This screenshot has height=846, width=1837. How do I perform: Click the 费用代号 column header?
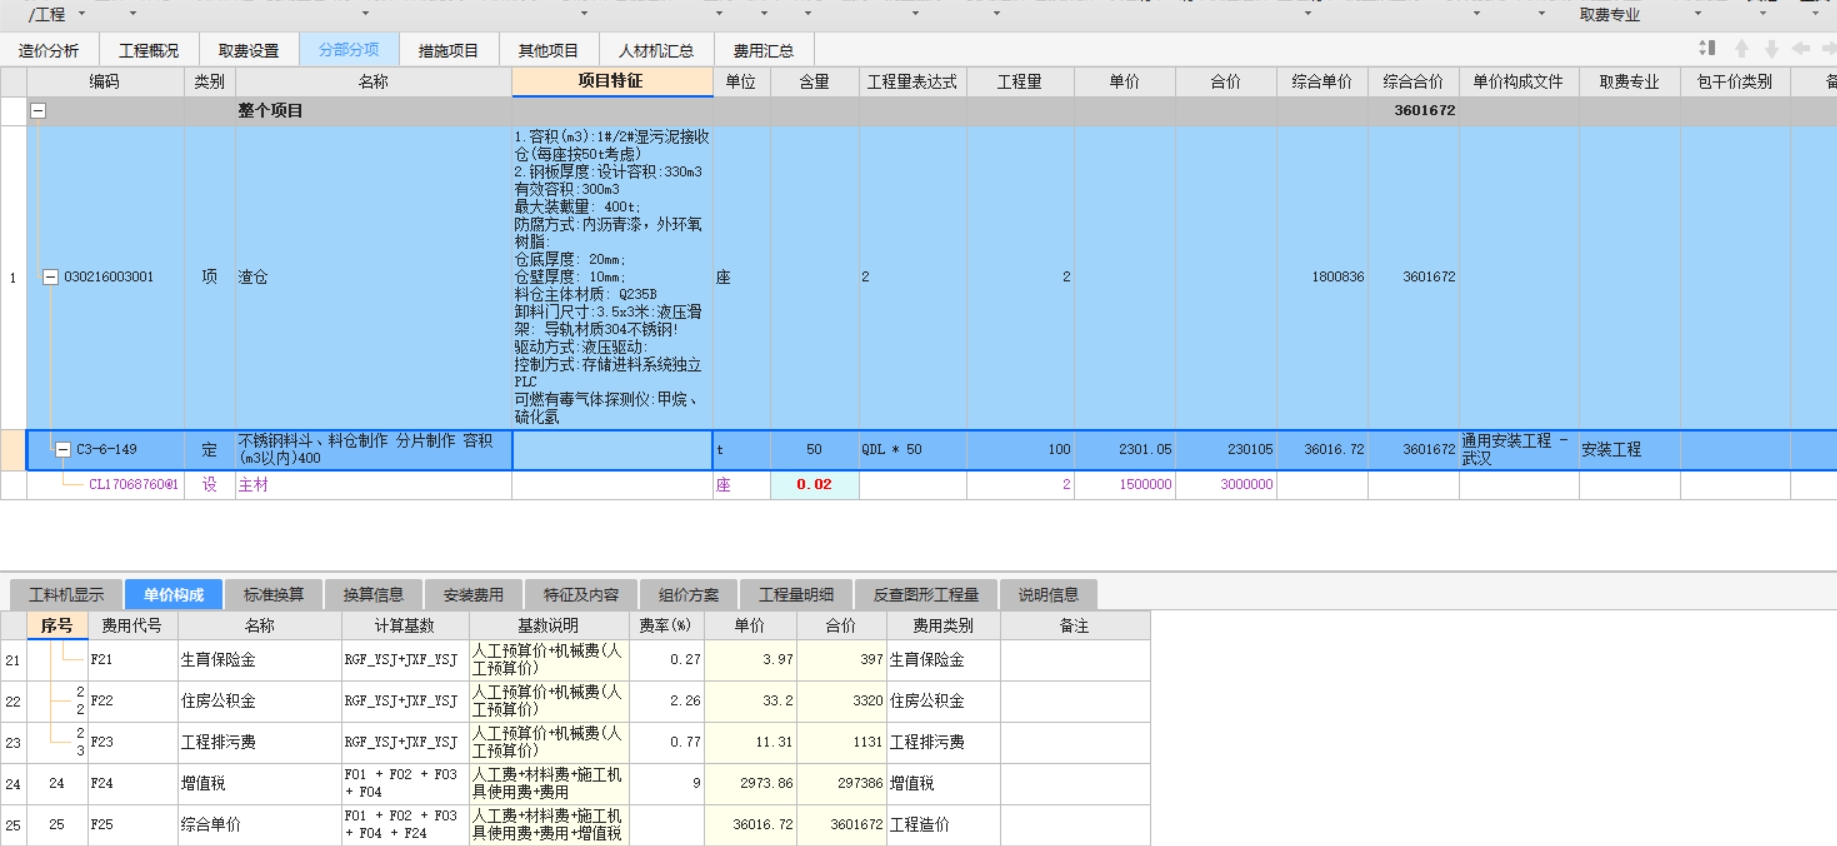(x=132, y=626)
